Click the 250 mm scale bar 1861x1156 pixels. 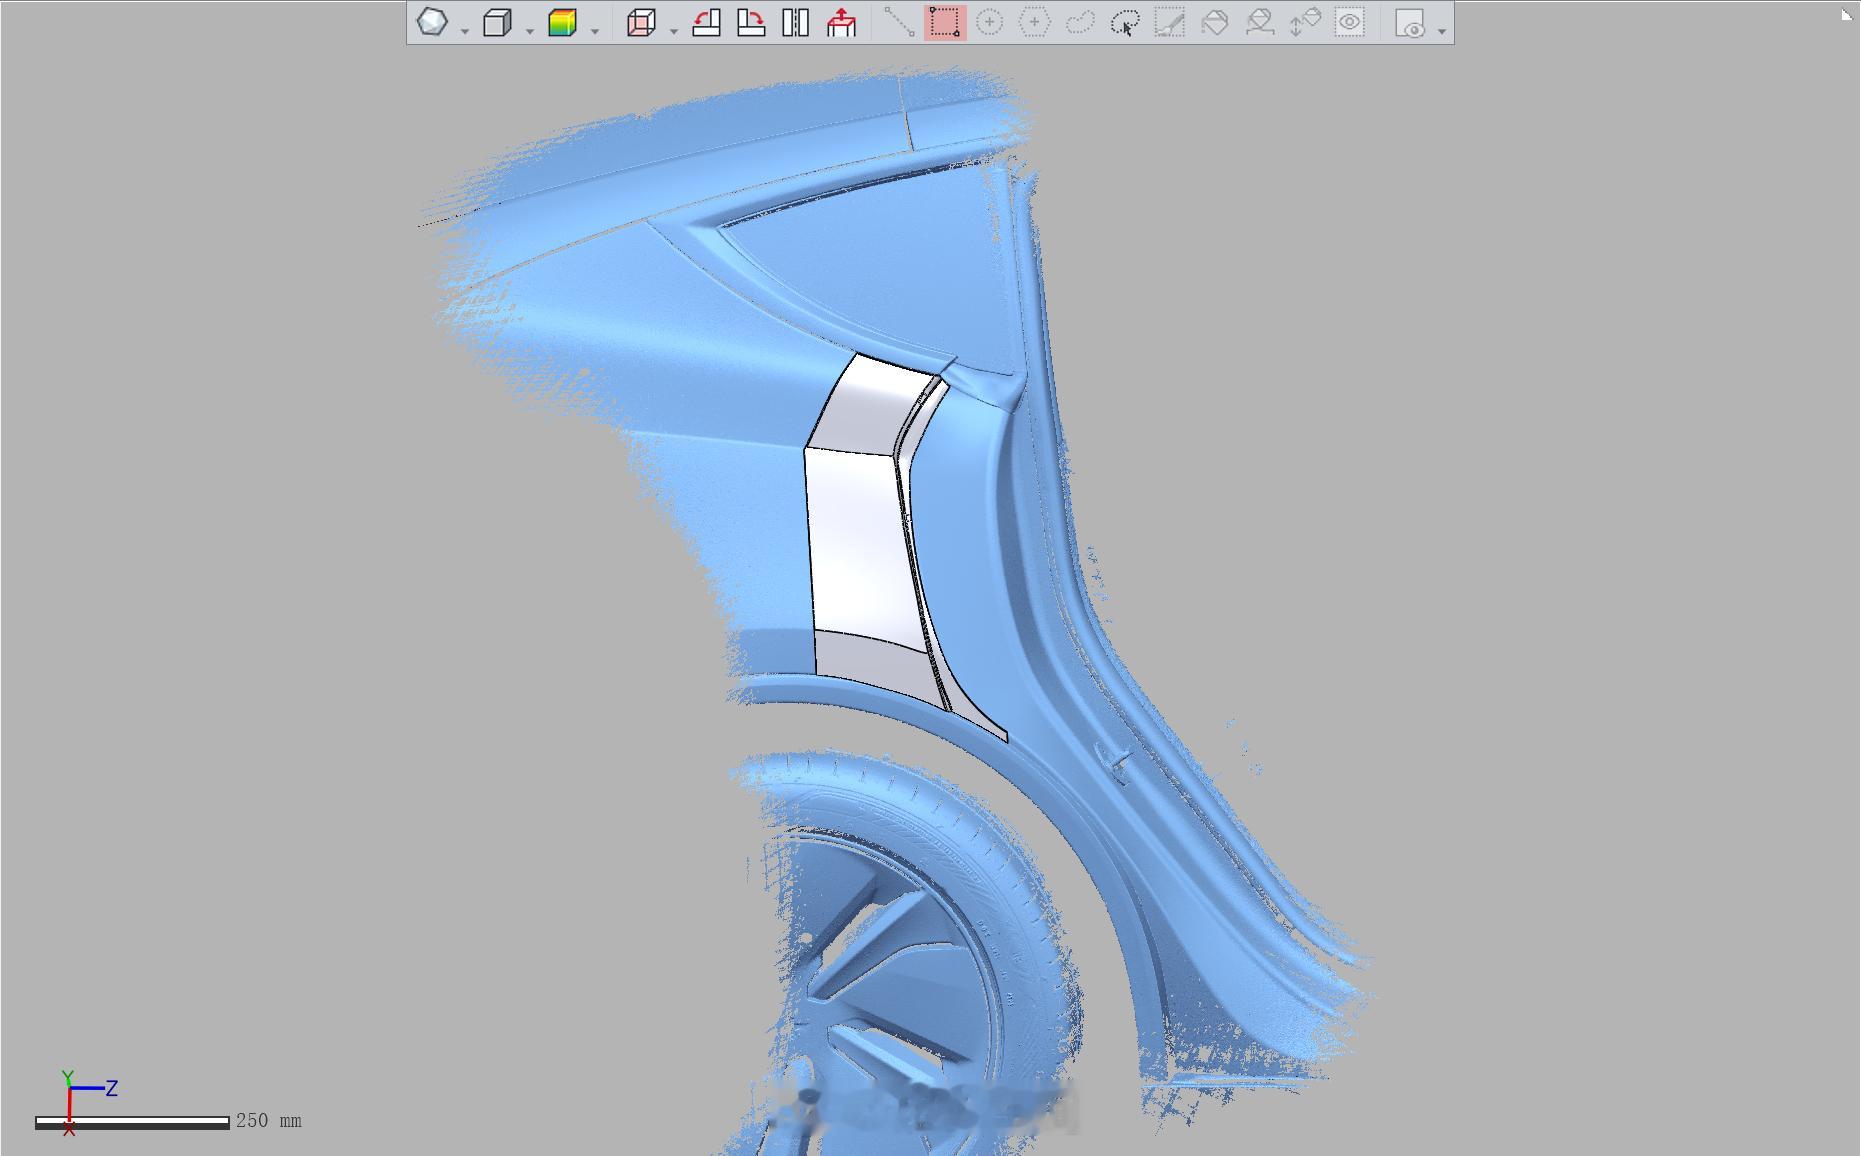click(x=132, y=1123)
